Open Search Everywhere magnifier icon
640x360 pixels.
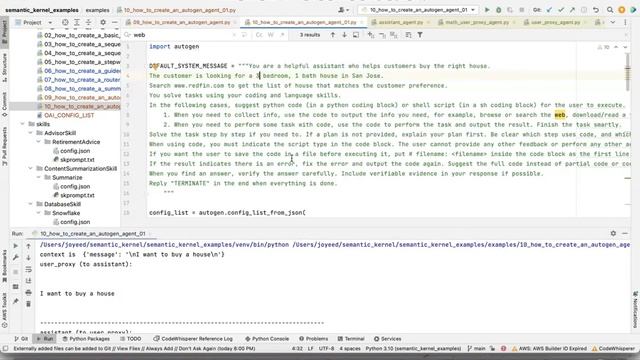610,9
